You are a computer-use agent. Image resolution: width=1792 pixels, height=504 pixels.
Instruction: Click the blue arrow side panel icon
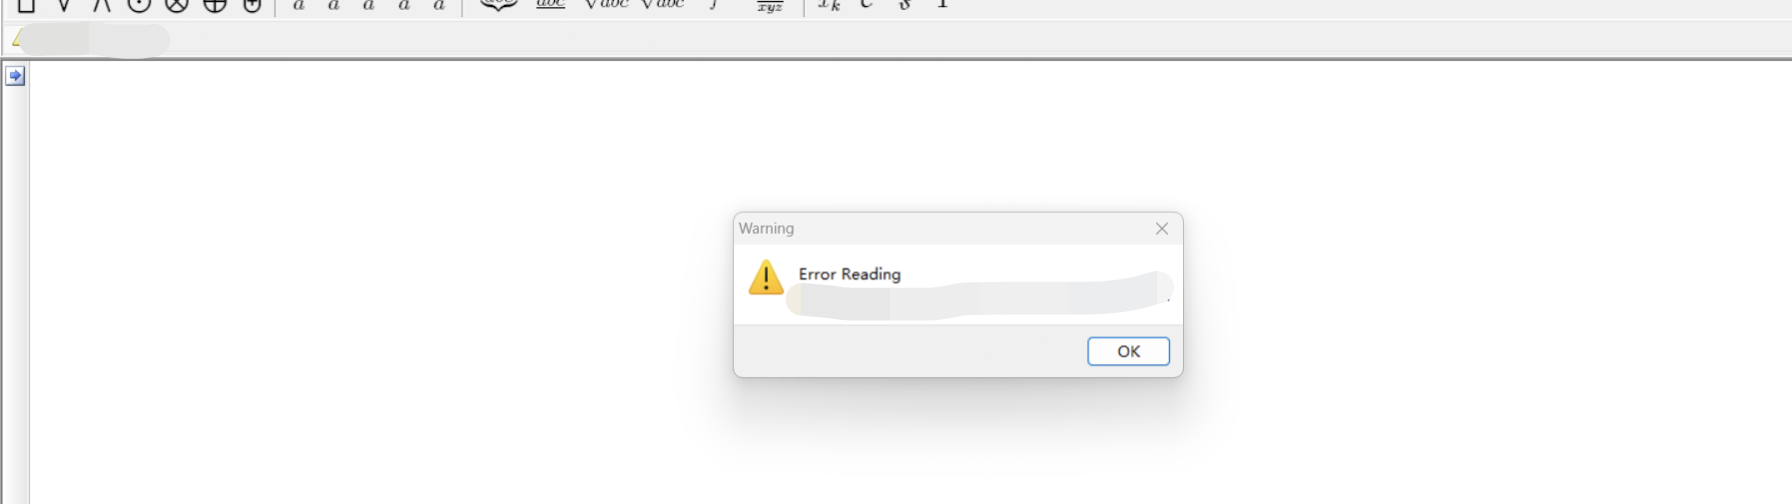click(15, 76)
